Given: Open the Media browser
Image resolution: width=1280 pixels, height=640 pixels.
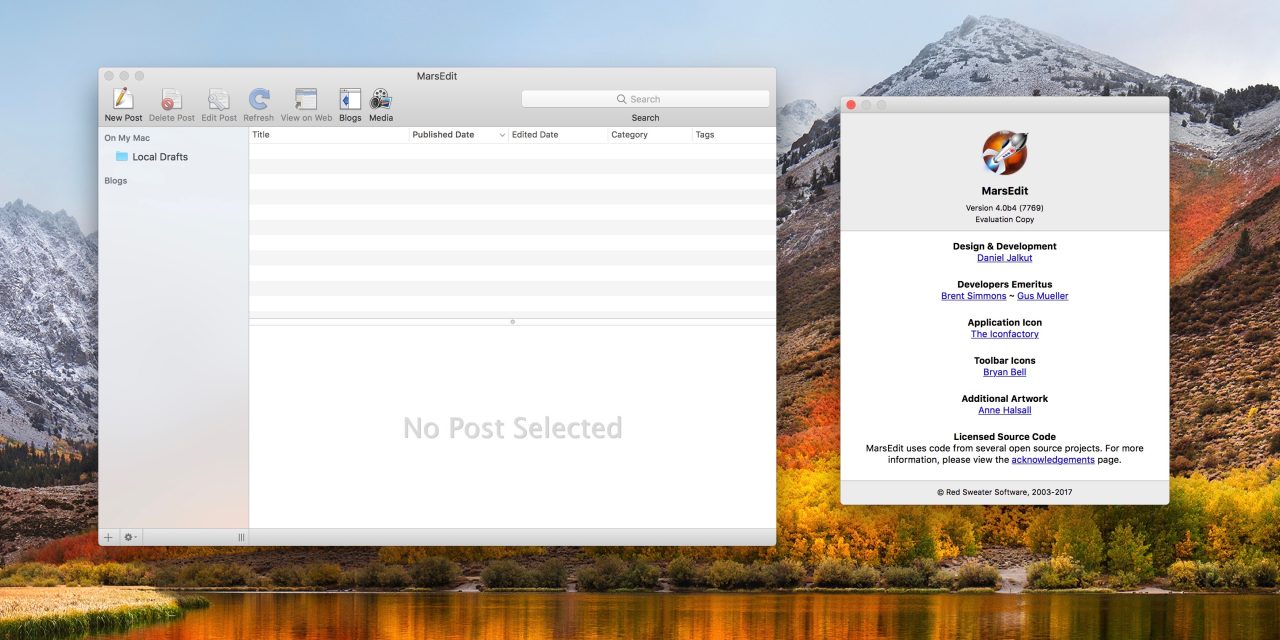Looking at the screenshot, I should 380,100.
